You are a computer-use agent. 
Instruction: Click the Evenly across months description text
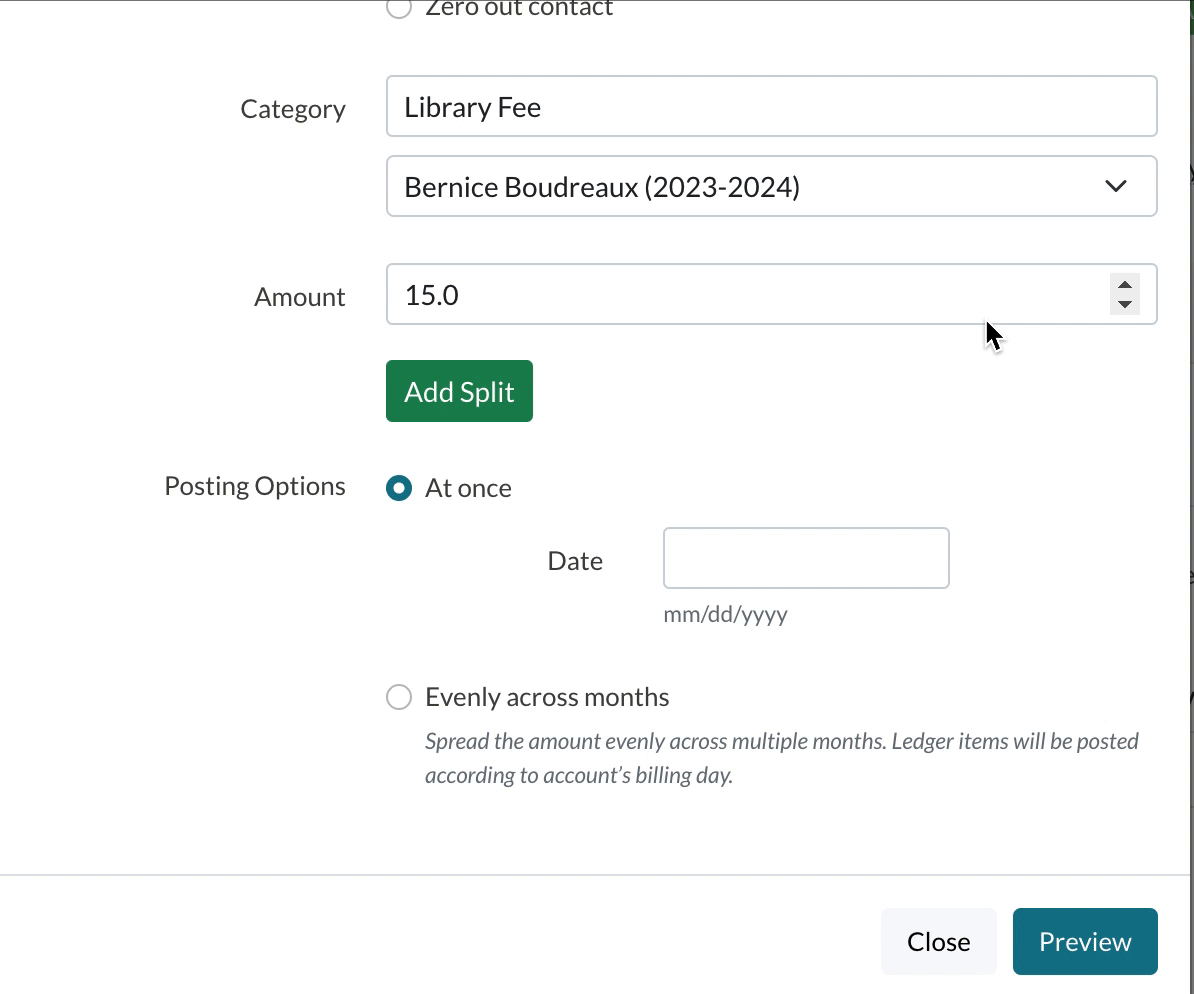tap(780, 758)
